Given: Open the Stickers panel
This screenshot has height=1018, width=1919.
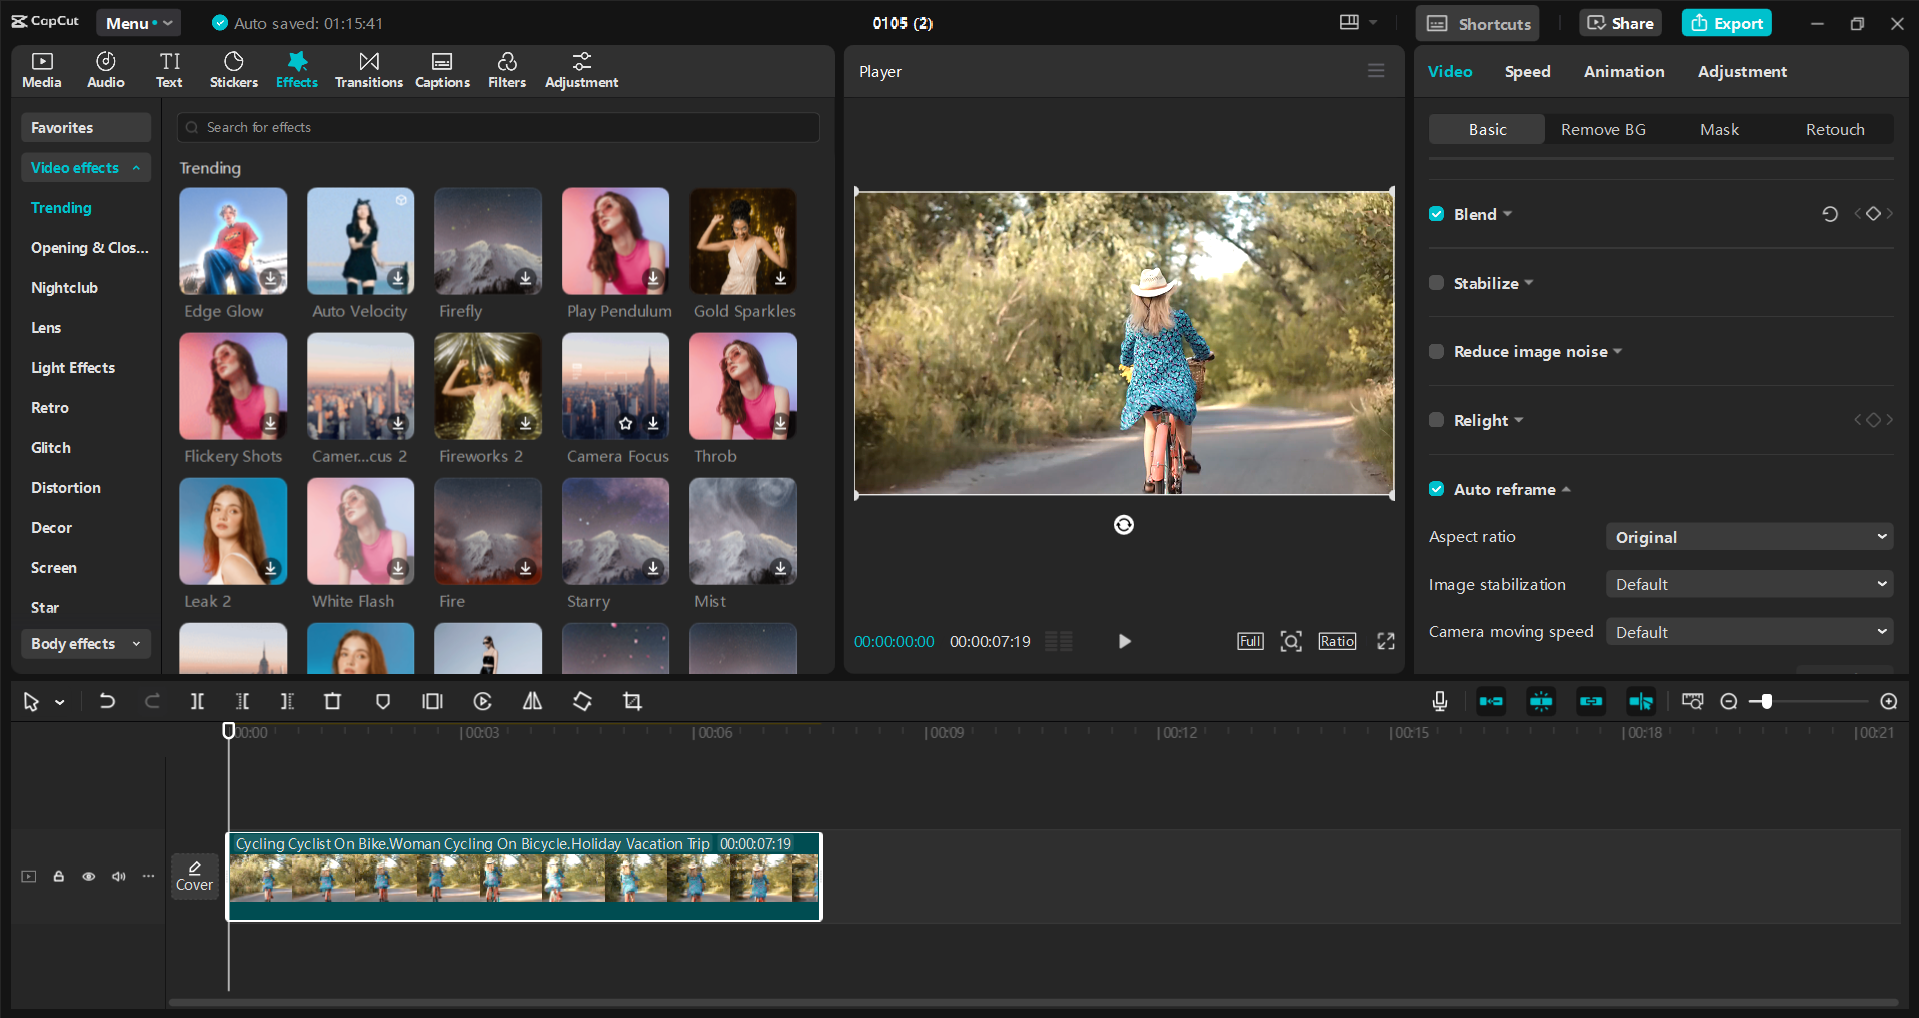Looking at the screenshot, I should [233, 70].
